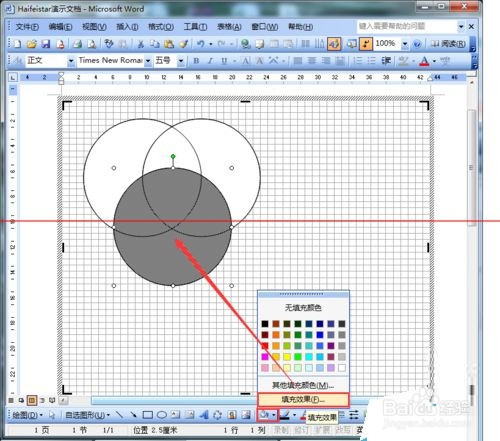Toggle Italic formatting
Screen dimensions: 500x441
pos(210,61)
